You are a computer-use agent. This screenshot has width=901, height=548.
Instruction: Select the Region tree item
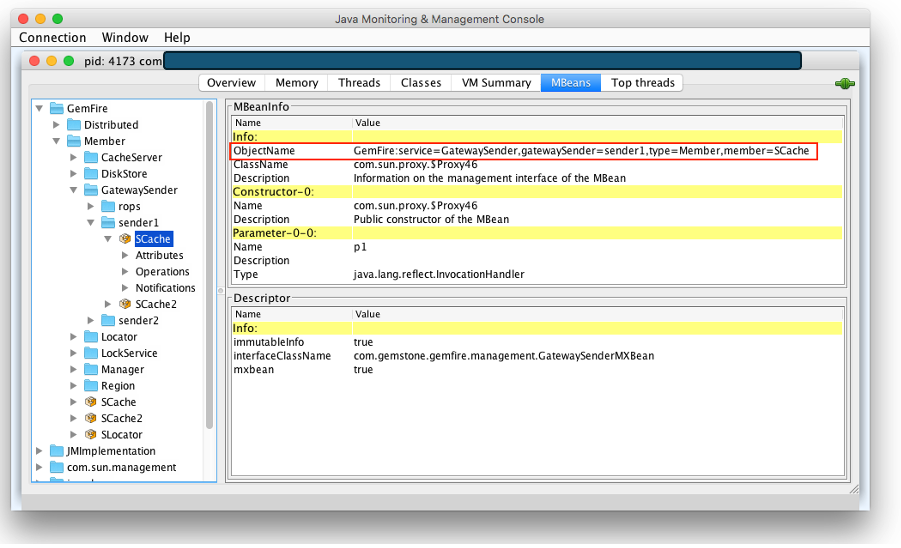[x=118, y=386]
